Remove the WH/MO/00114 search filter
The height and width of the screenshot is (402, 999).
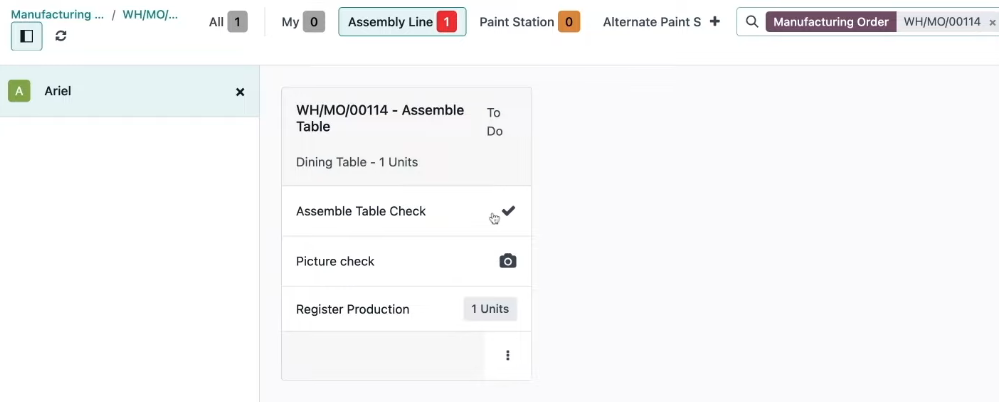coord(992,22)
